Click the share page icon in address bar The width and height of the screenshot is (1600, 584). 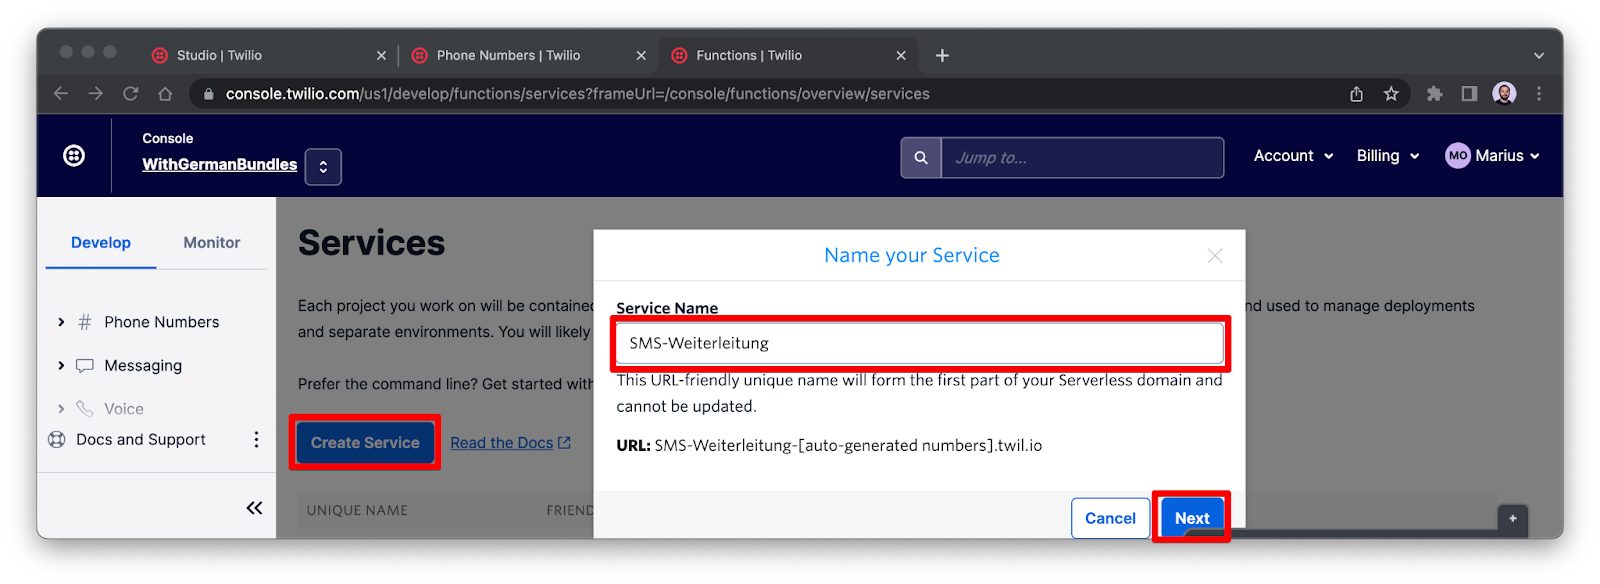pos(1356,94)
